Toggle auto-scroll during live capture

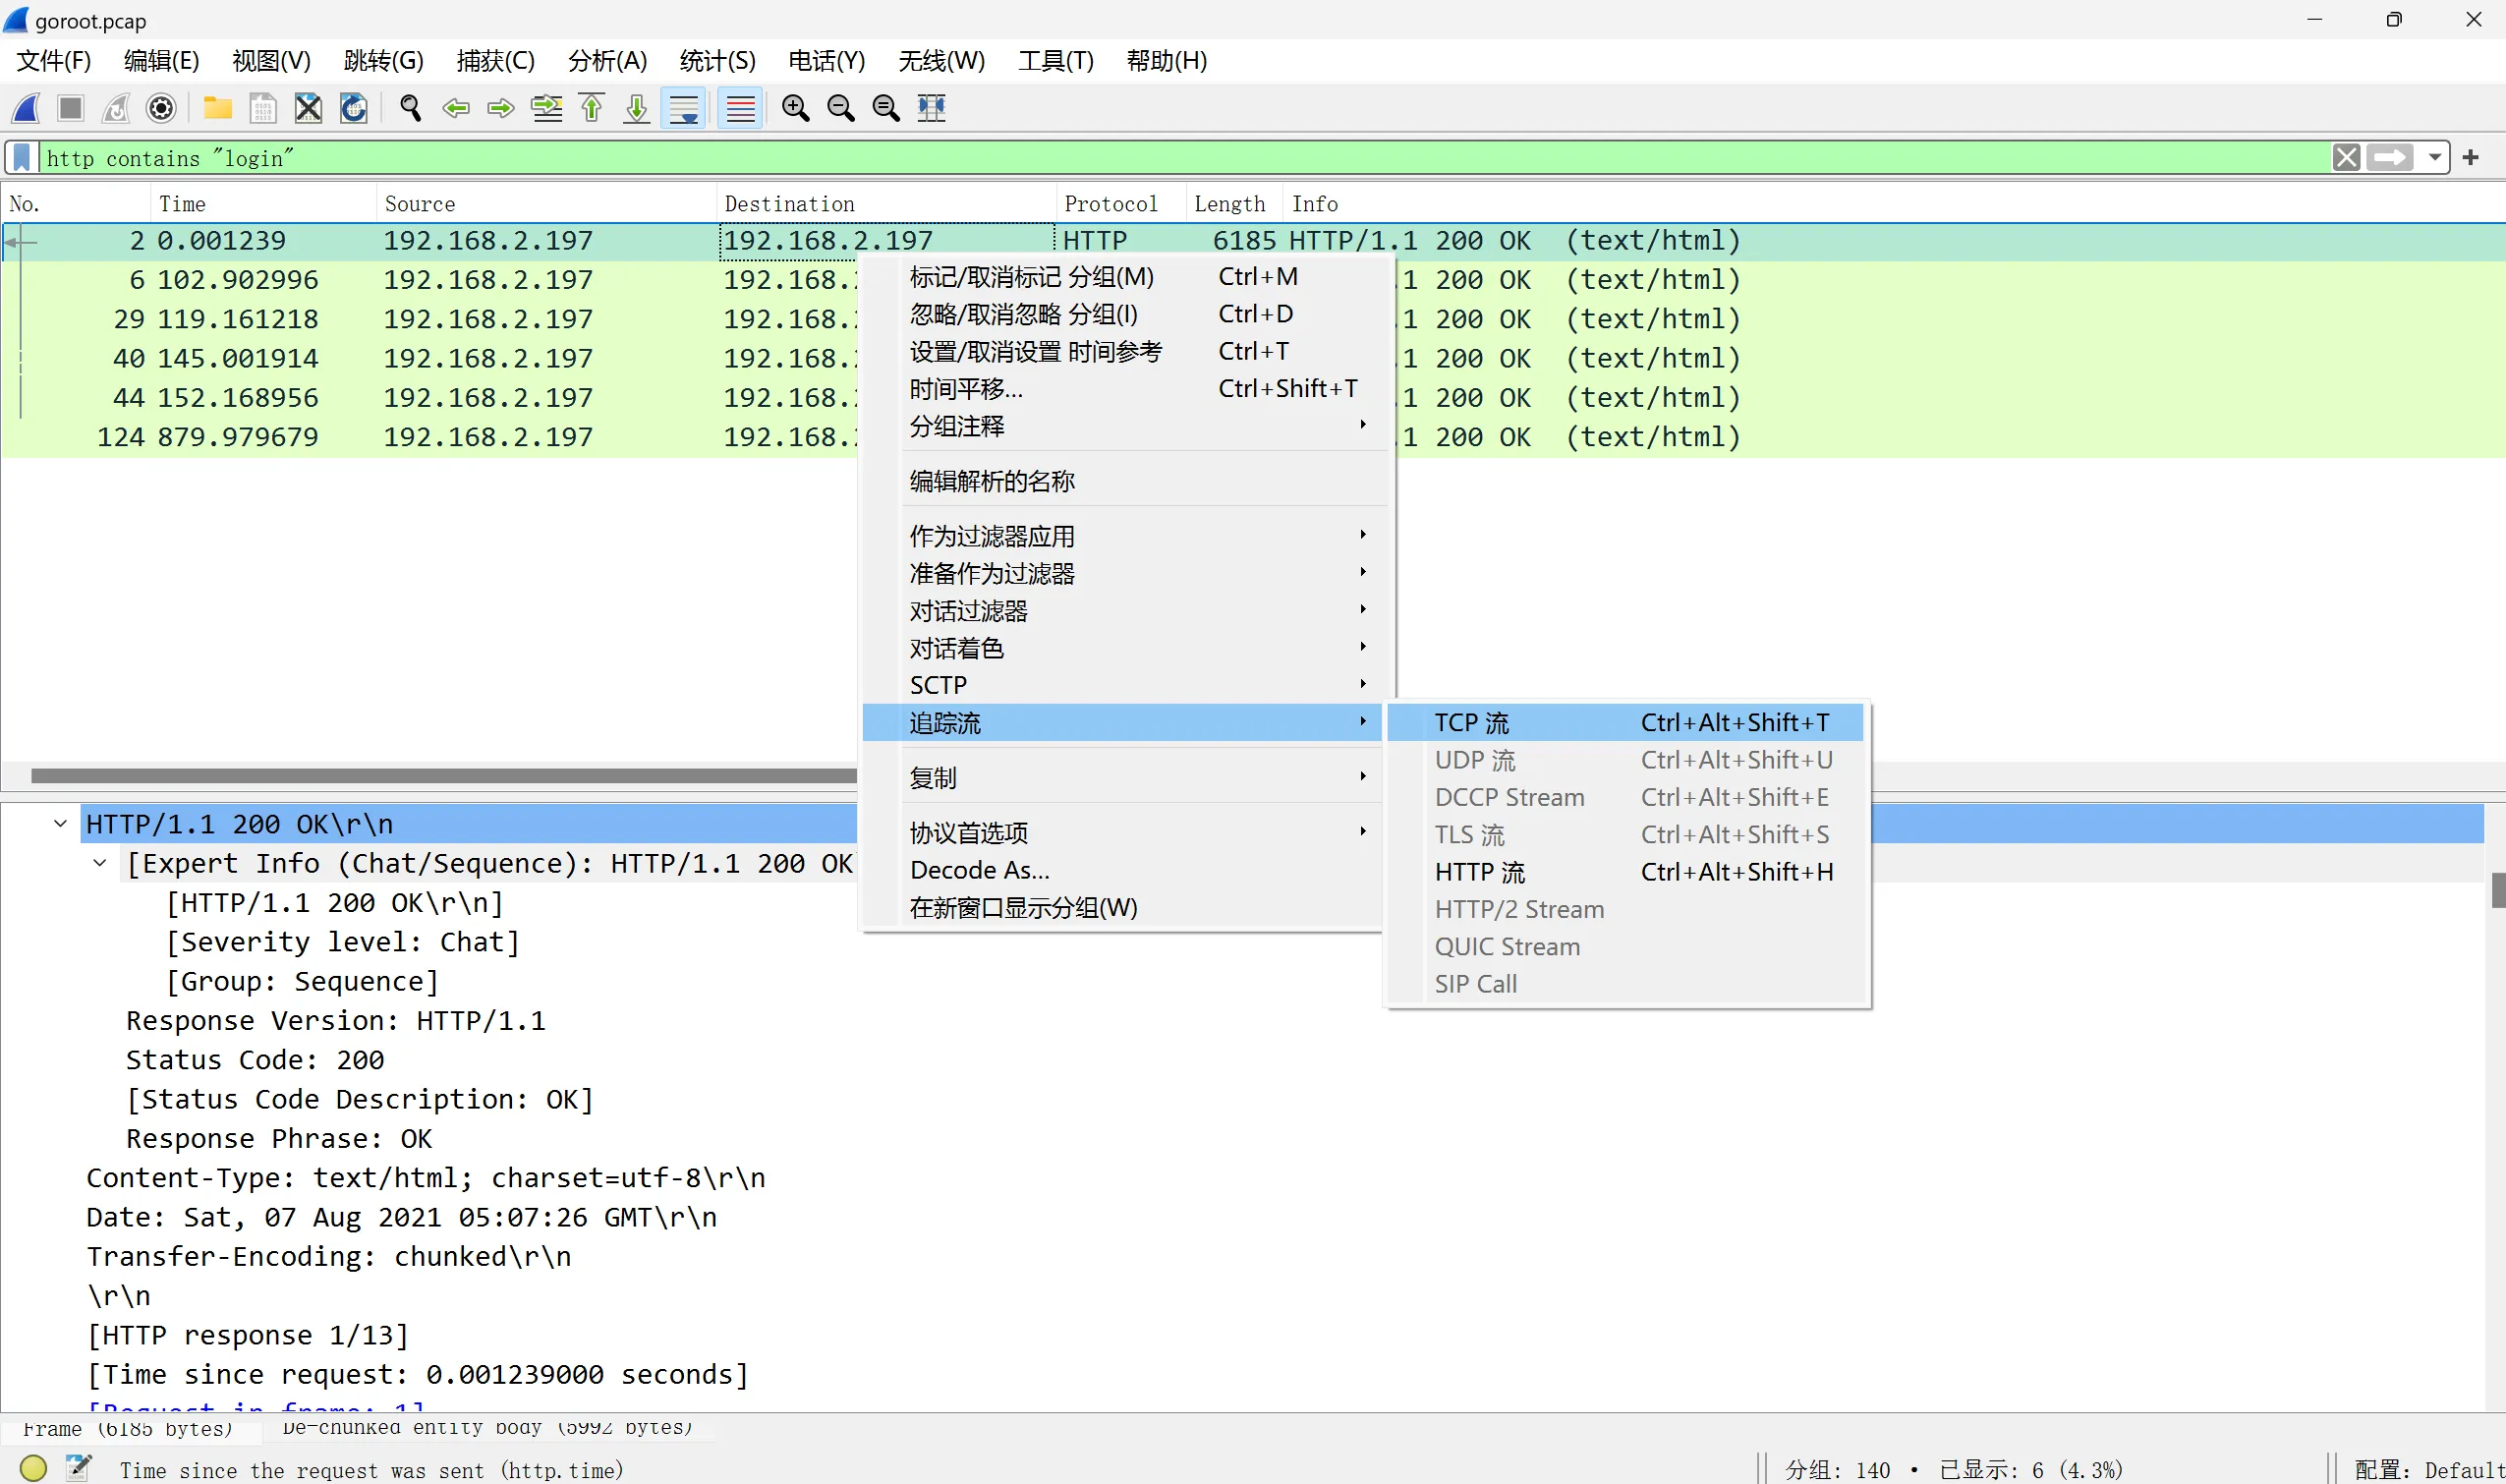point(684,108)
